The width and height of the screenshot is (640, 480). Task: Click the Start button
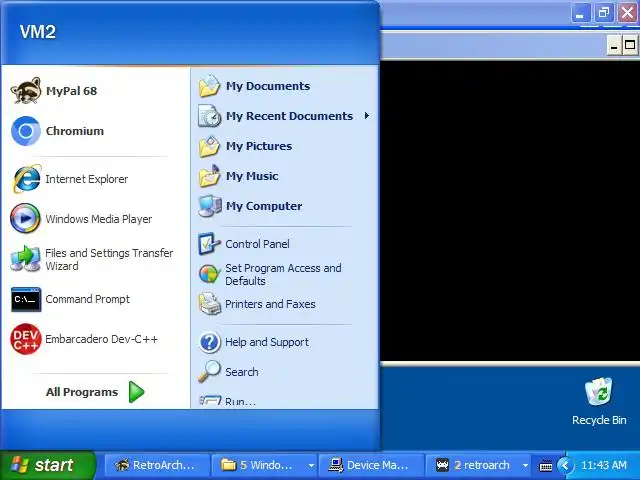tap(48, 465)
